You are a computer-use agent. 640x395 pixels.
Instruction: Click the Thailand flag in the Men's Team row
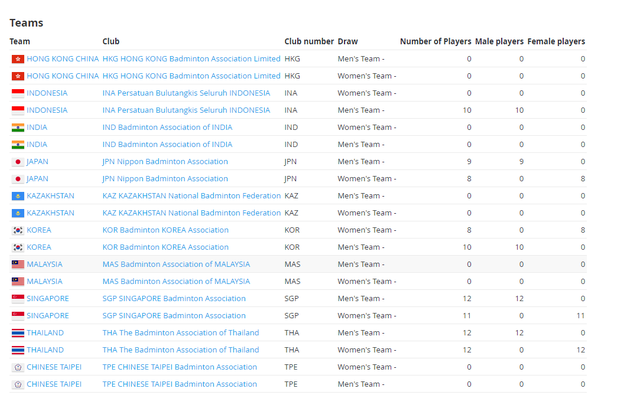[18, 333]
